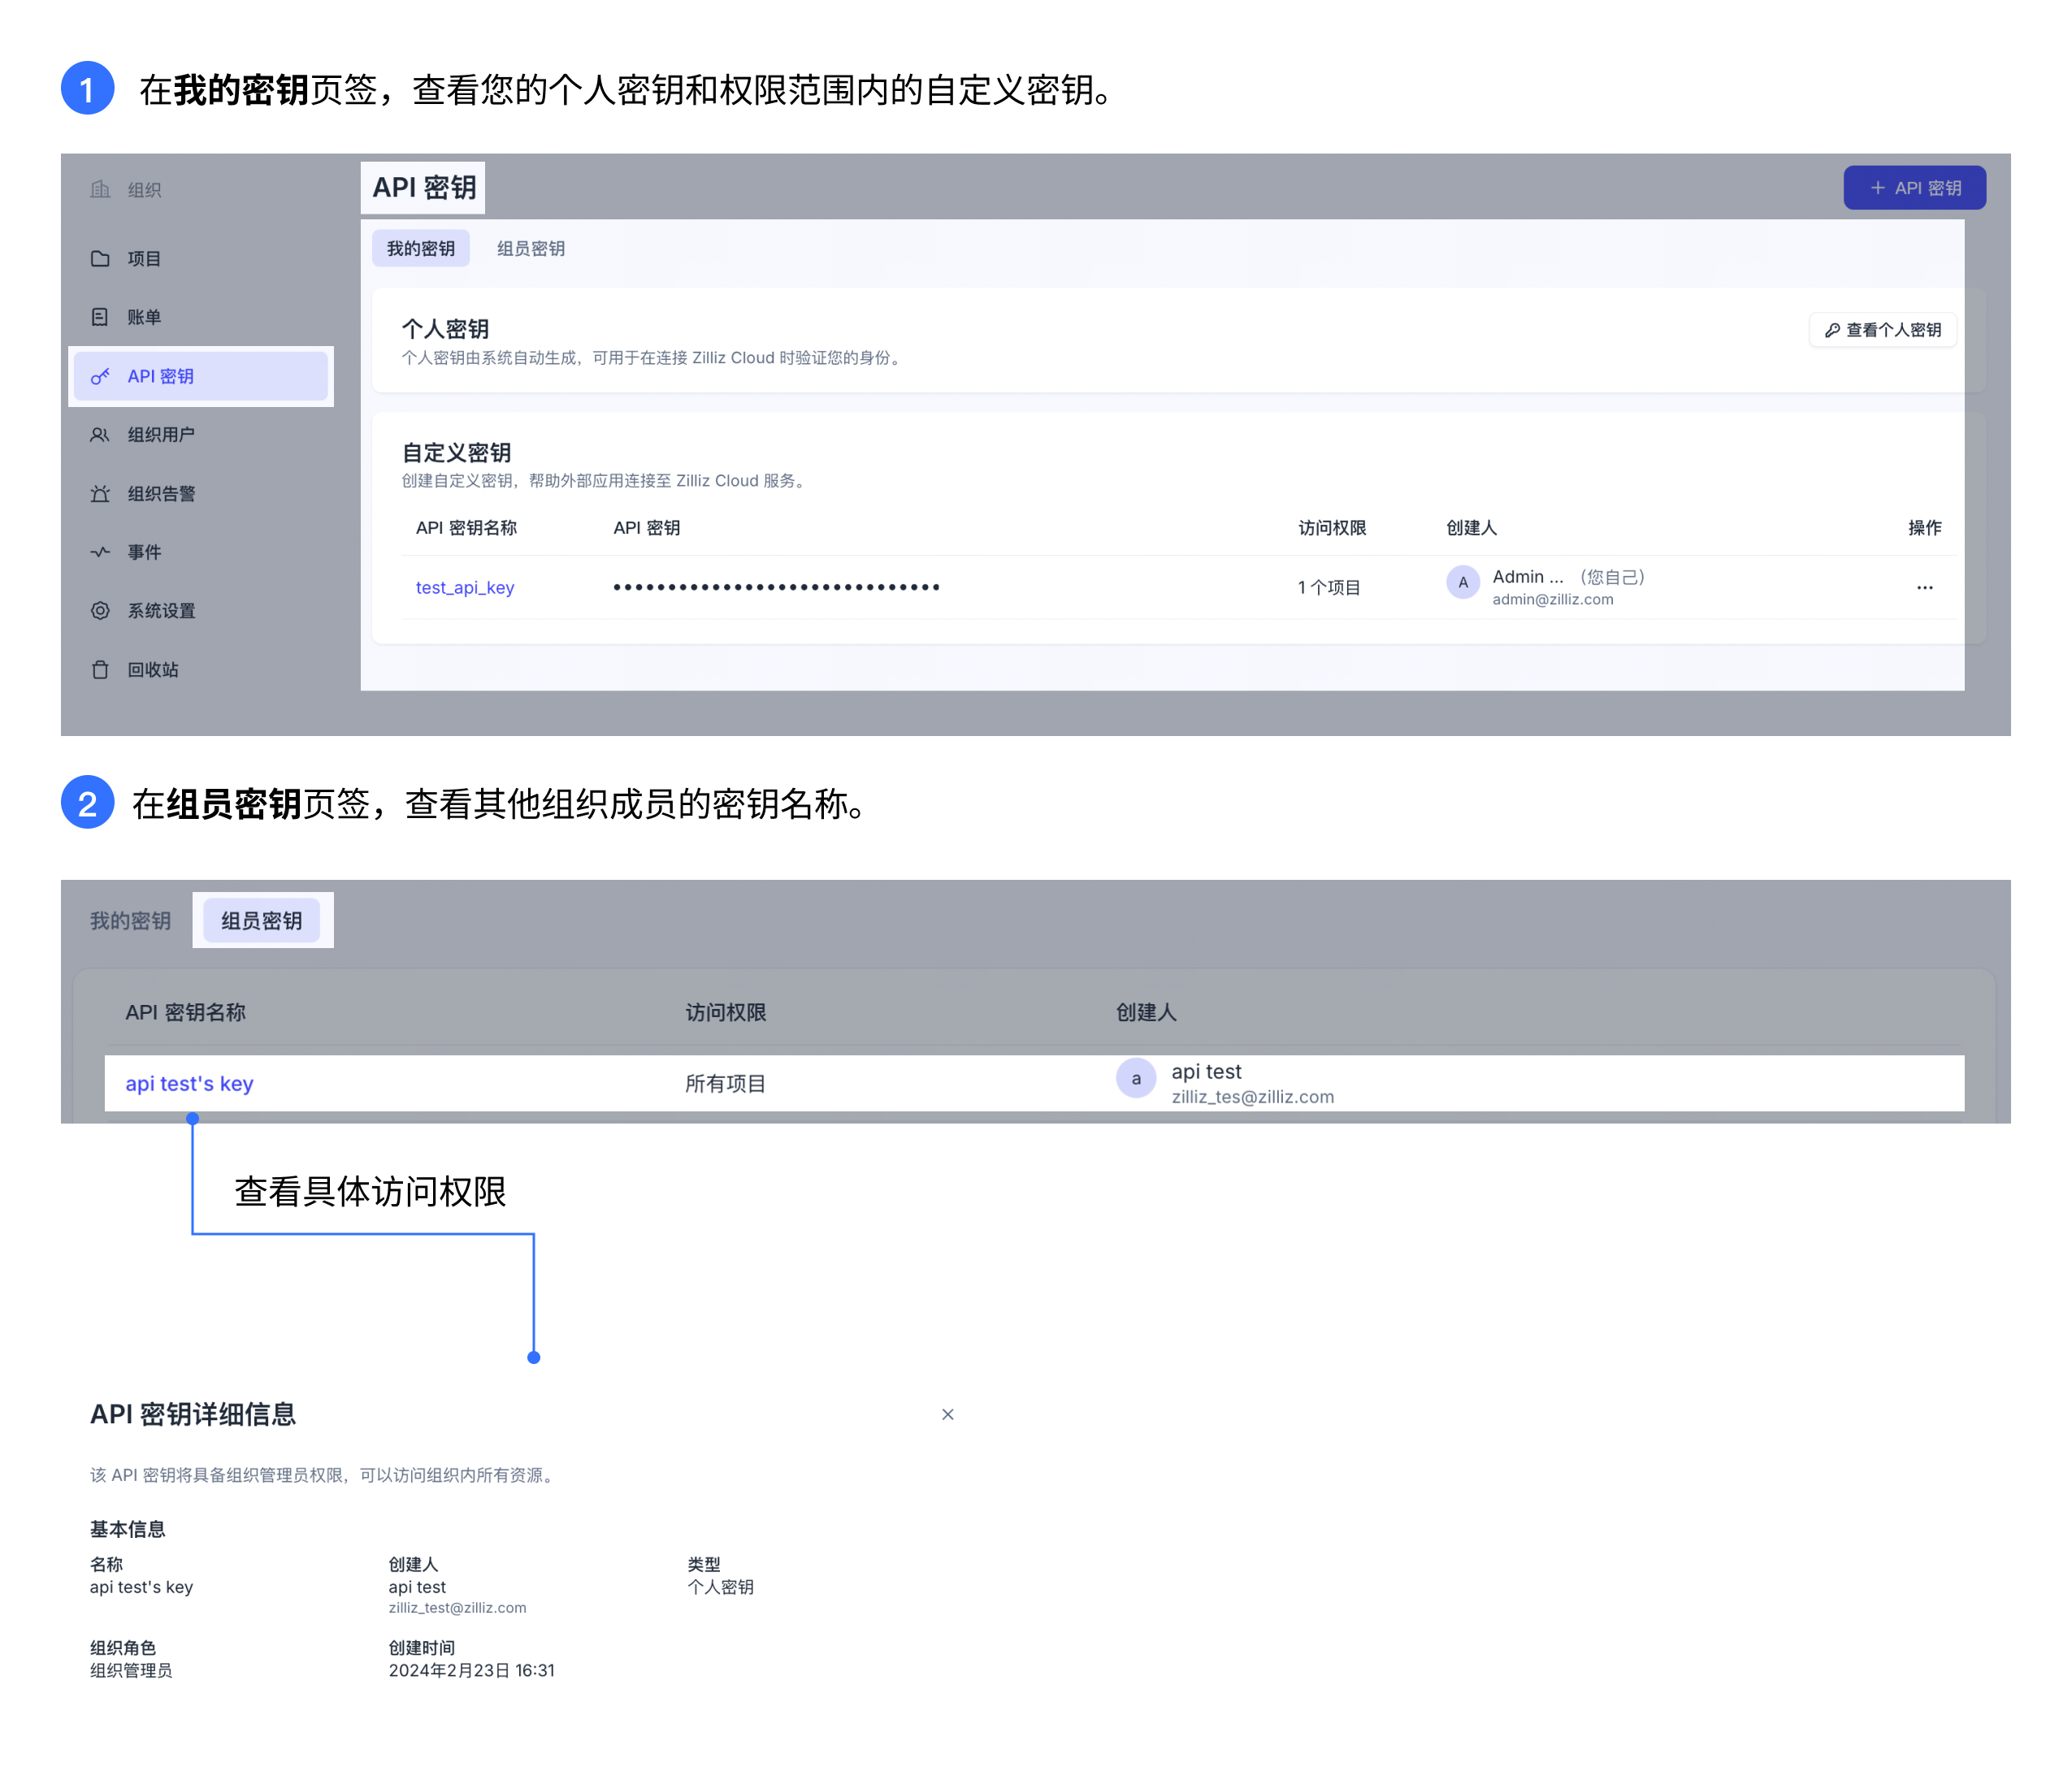Close the API 密钥详细信息 panel
Screen dimensions: 2072x1767
(947, 1414)
